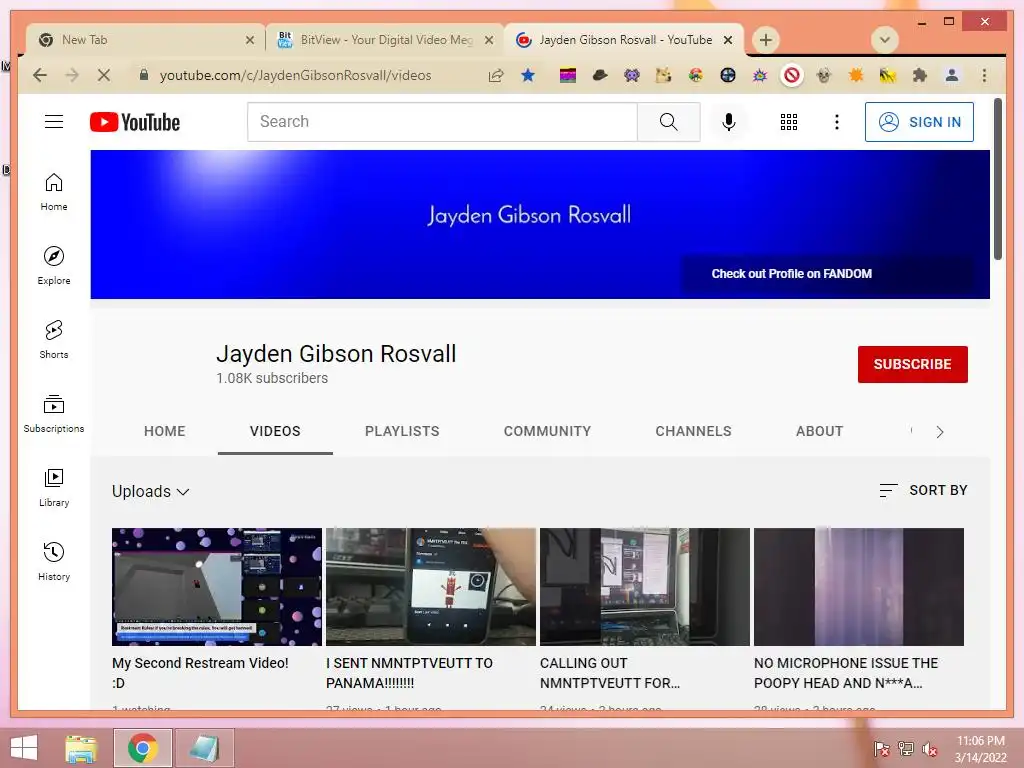Image resolution: width=1024 pixels, height=768 pixels.
Task: Show more channel tabs with right chevron
Action: click(939, 432)
